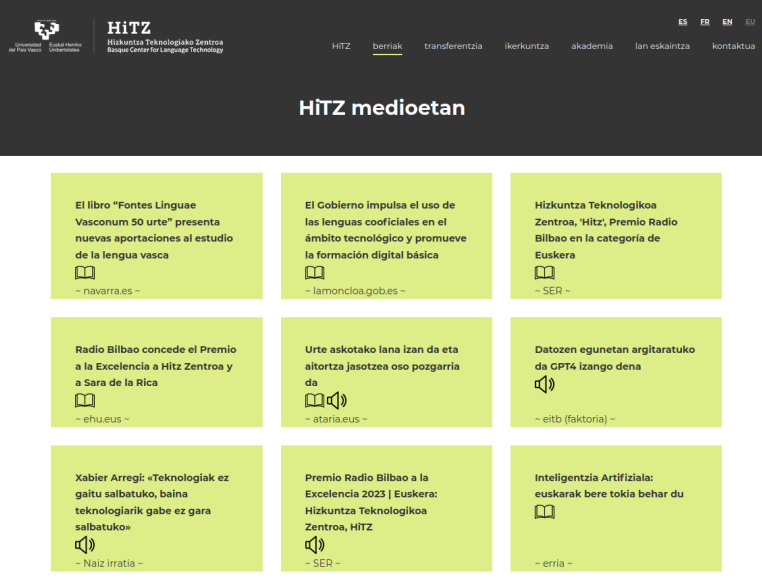The height and width of the screenshot is (580, 762).
Task: Click the "~ erria ~" source label
Action: [x=553, y=563]
